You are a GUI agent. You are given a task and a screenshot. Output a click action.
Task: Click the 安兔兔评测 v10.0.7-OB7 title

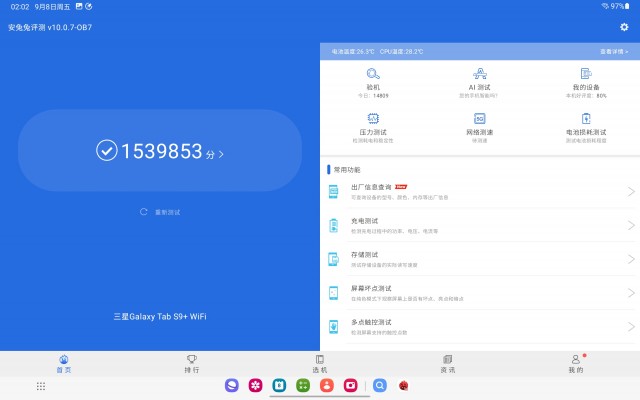click(x=50, y=27)
